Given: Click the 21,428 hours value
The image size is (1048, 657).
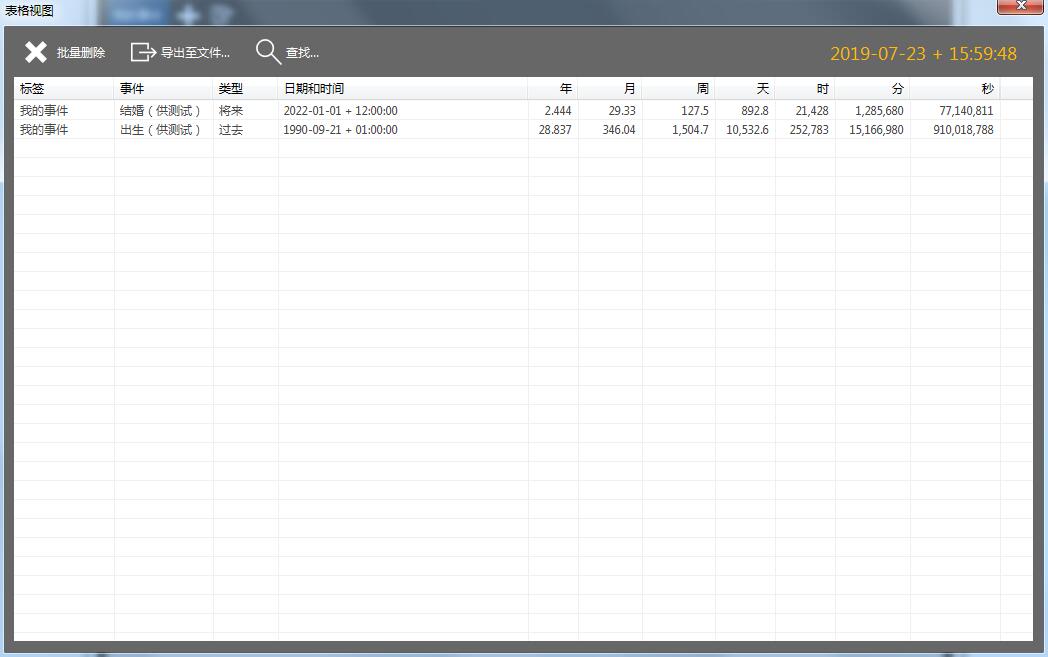Looking at the screenshot, I should point(812,111).
